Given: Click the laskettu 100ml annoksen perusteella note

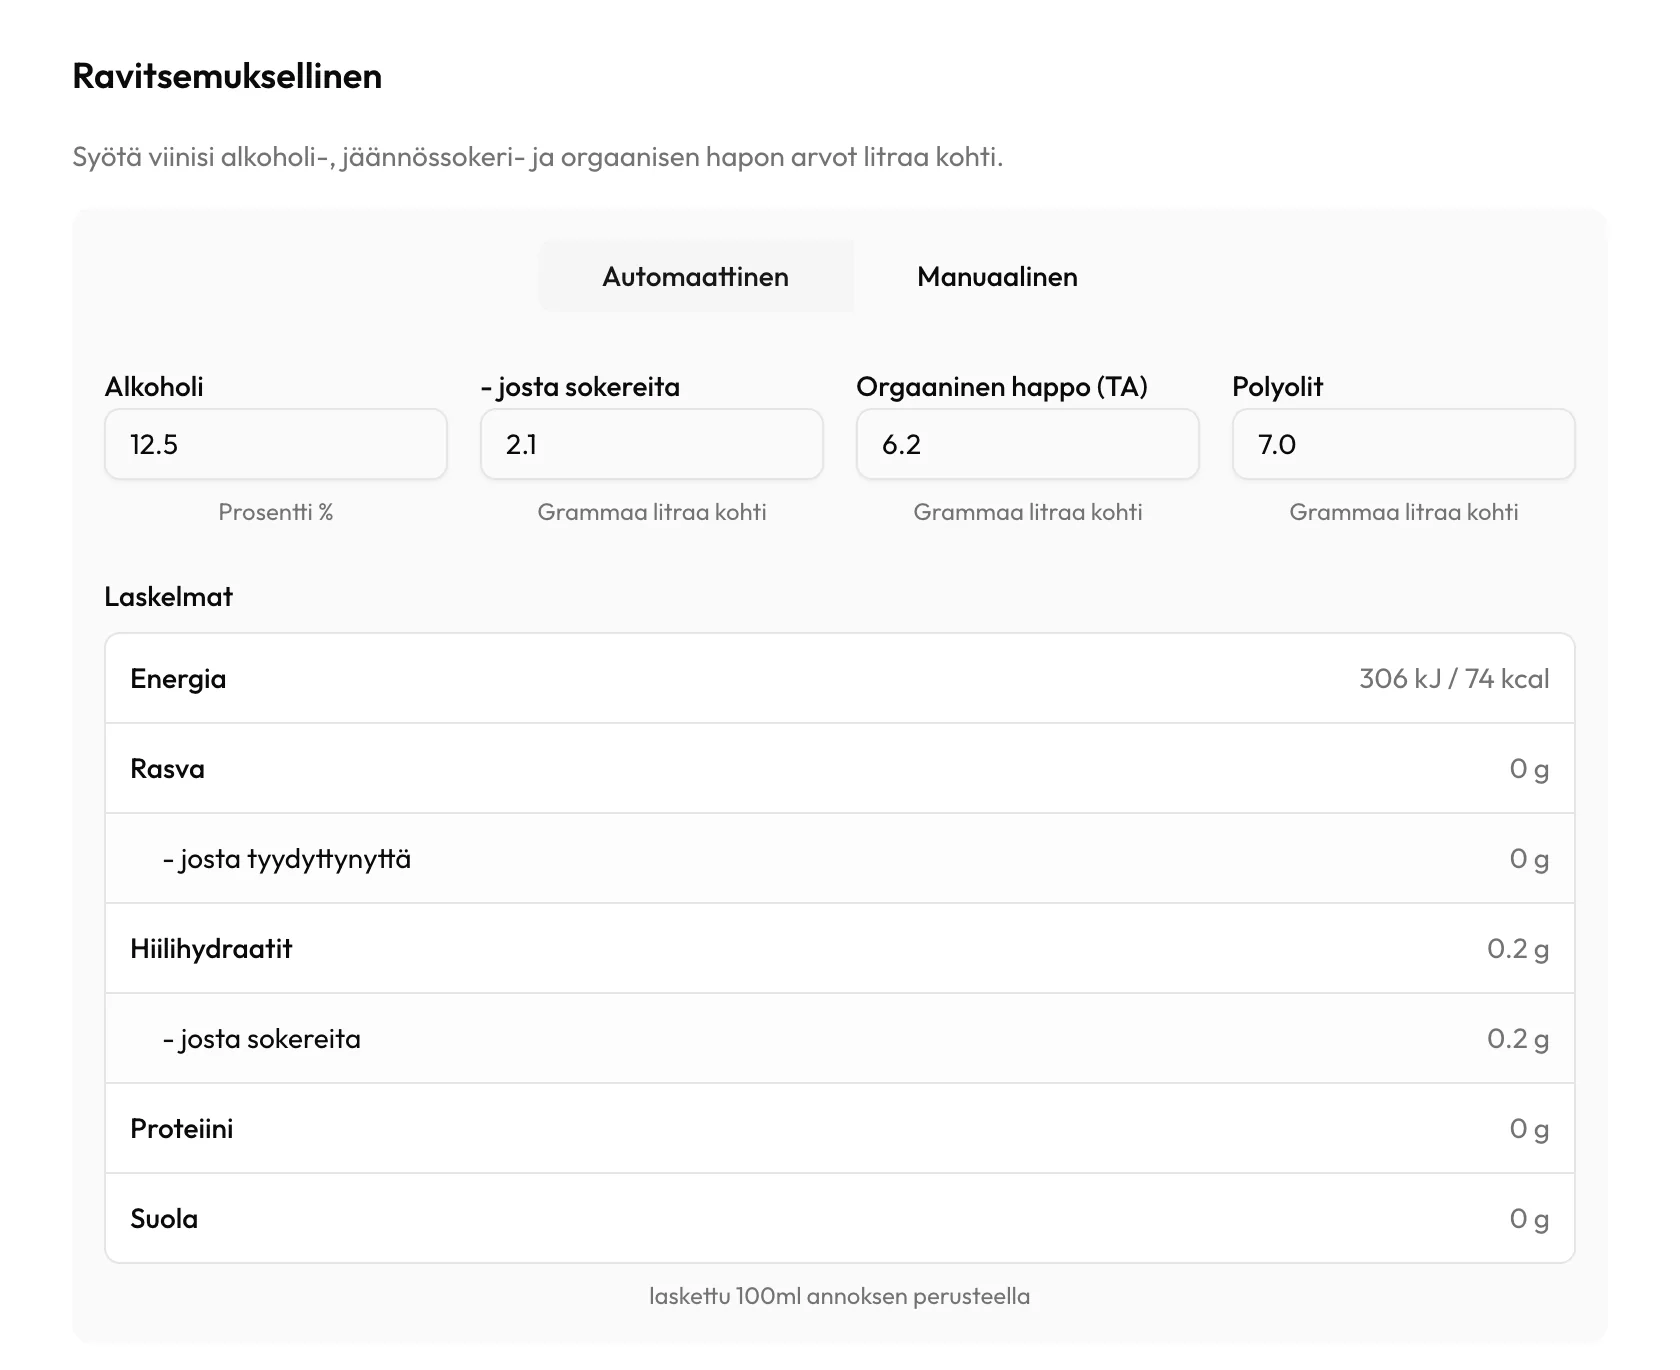Looking at the screenshot, I should pyautogui.click(x=840, y=1296).
